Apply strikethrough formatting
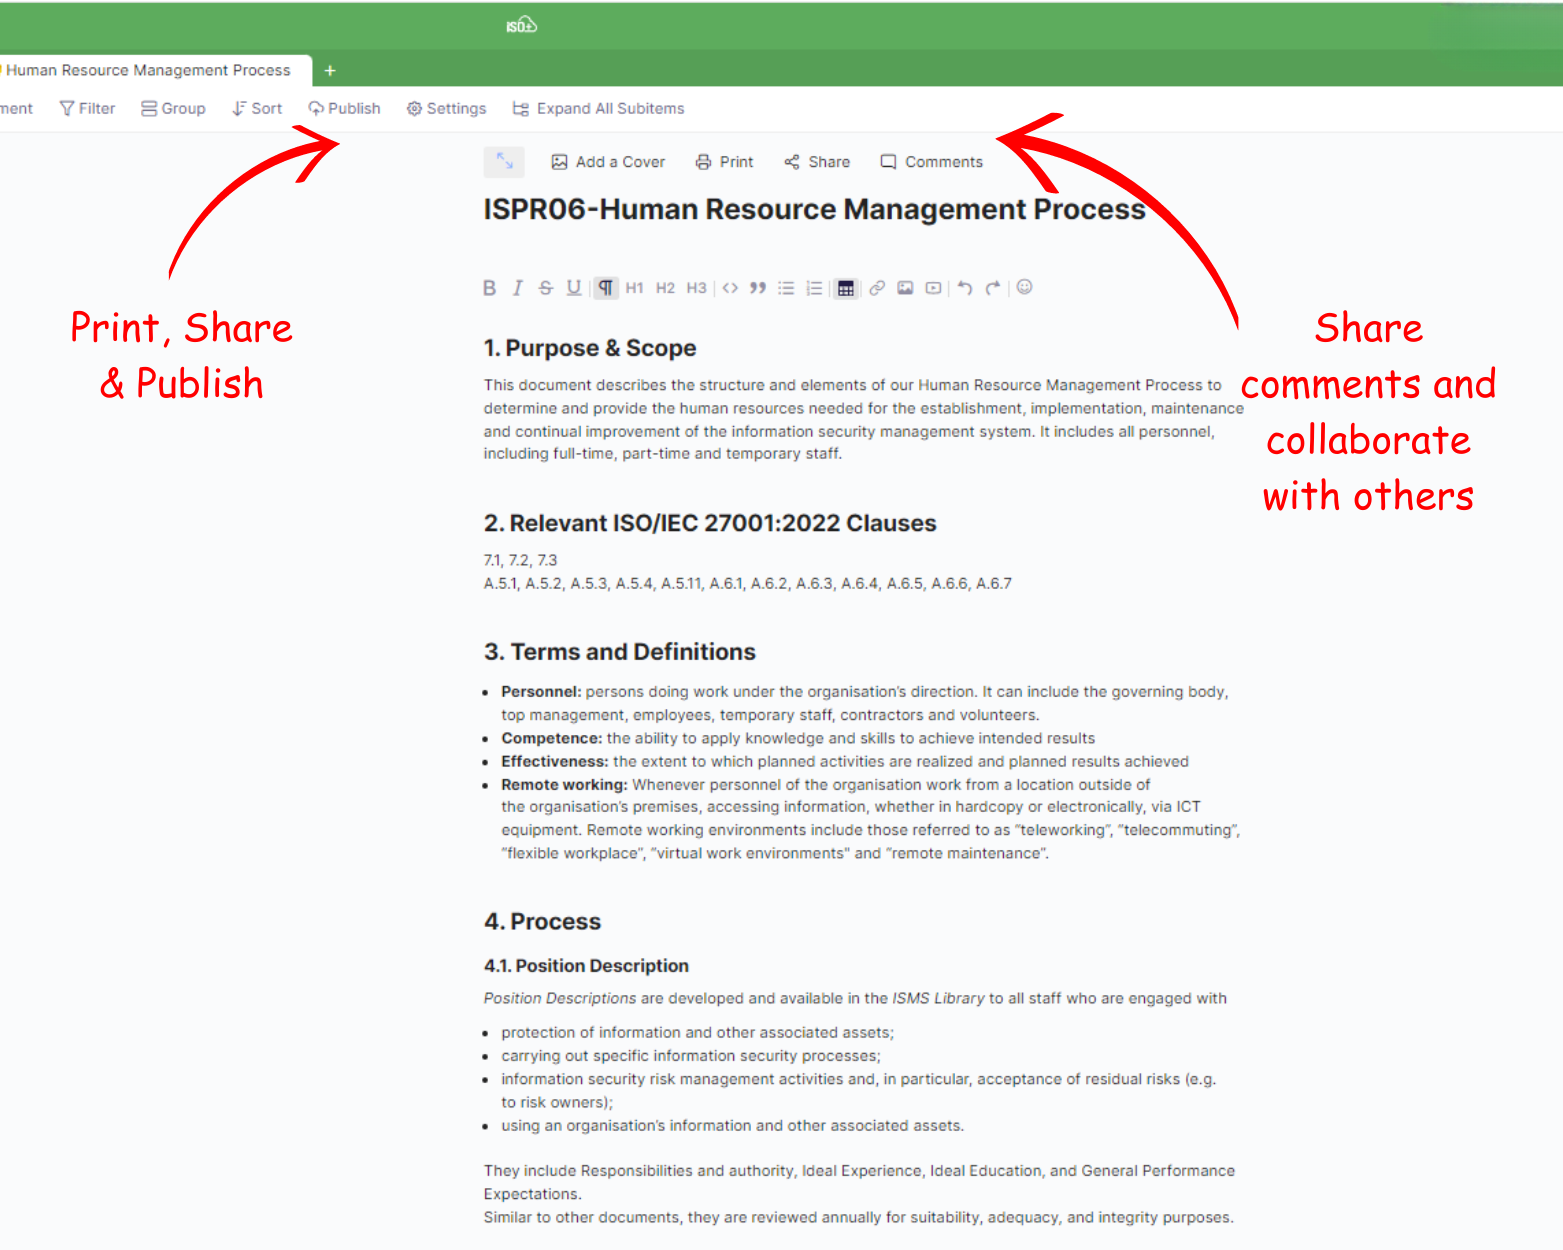Viewport: 1563px width, 1250px height. pos(545,288)
